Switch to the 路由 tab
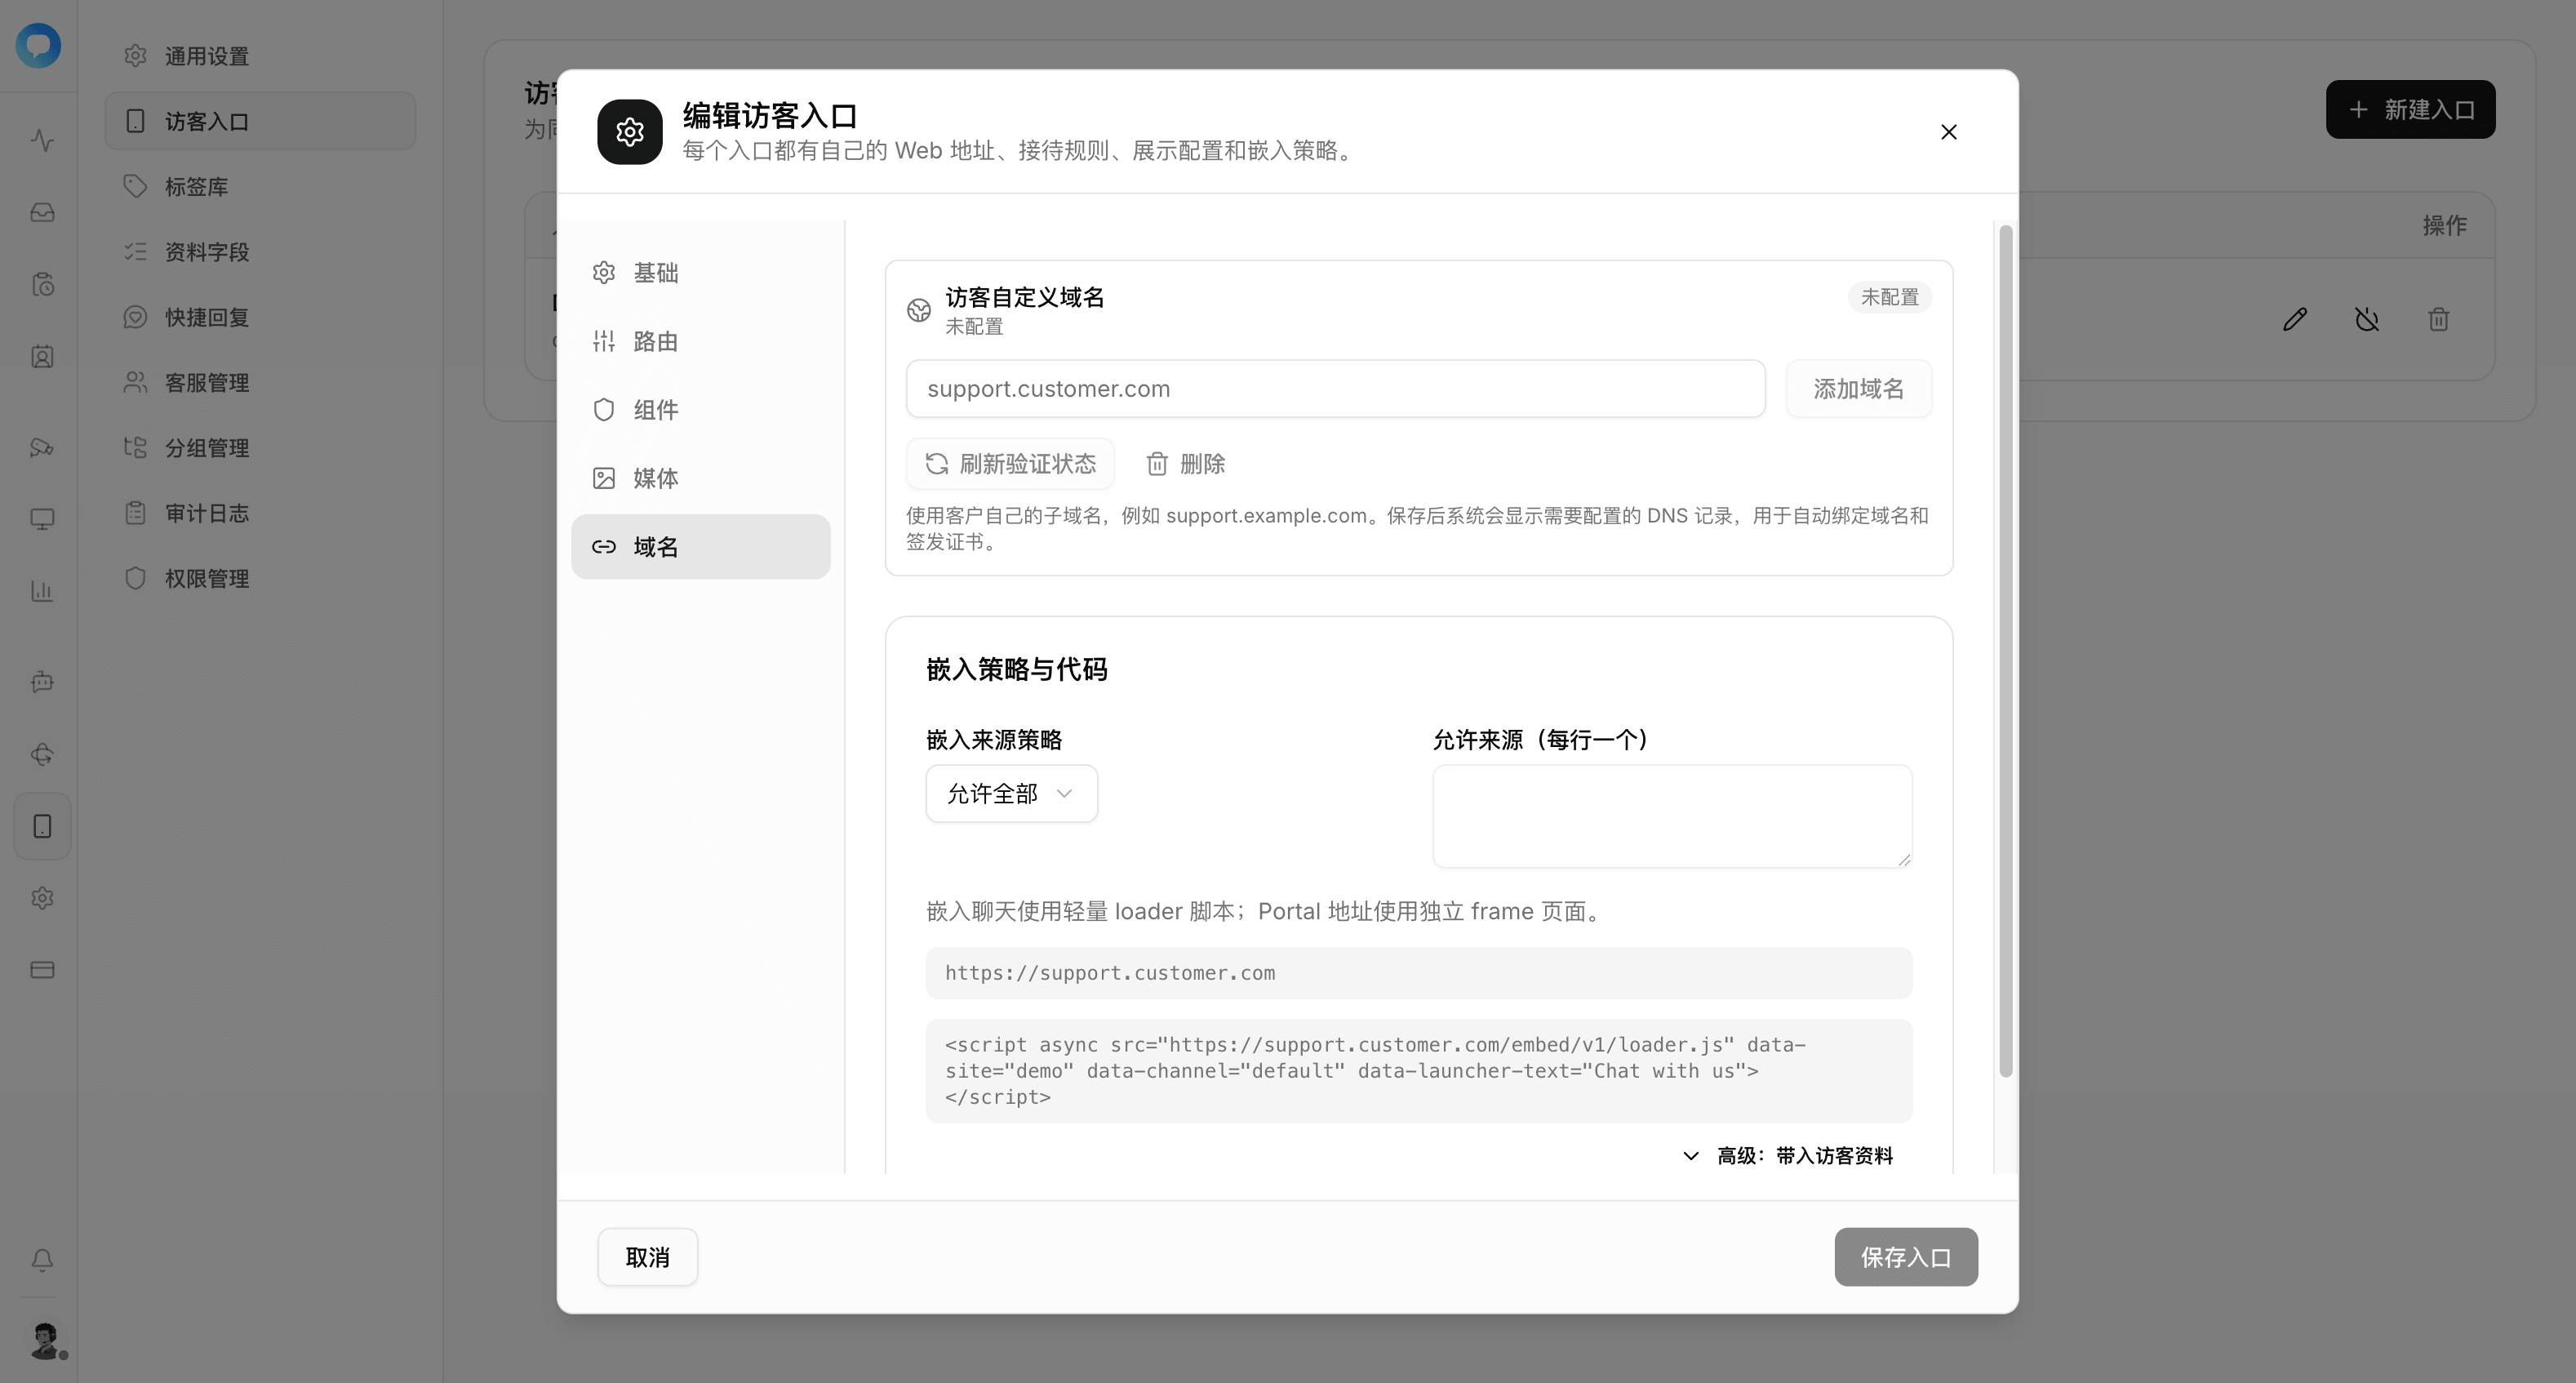The height and width of the screenshot is (1383, 2576). (x=701, y=341)
